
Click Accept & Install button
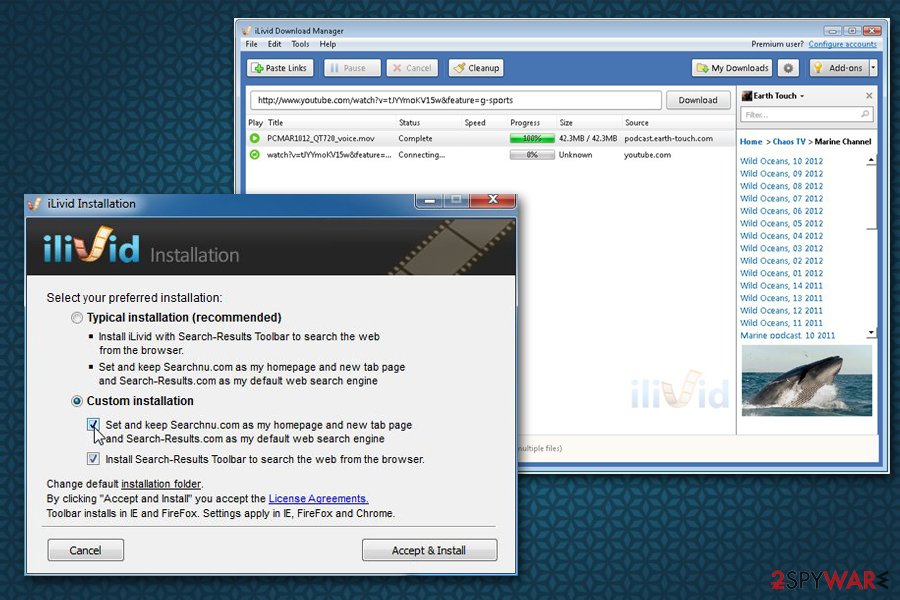tap(429, 550)
